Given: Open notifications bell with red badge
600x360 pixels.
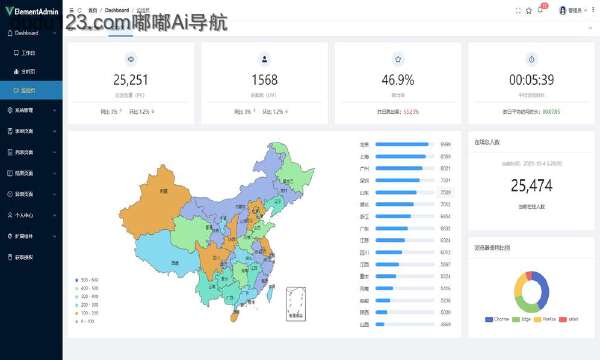Looking at the screenshot, I should pyautogui.click(x=541, y=10).
